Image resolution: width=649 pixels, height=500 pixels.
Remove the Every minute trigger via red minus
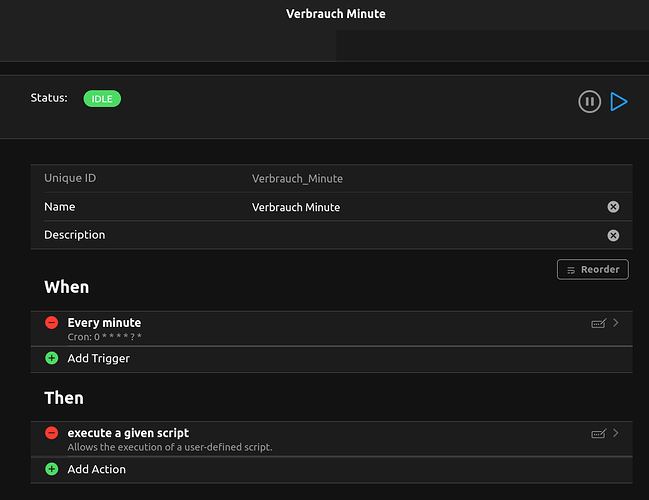coord(51,323)
